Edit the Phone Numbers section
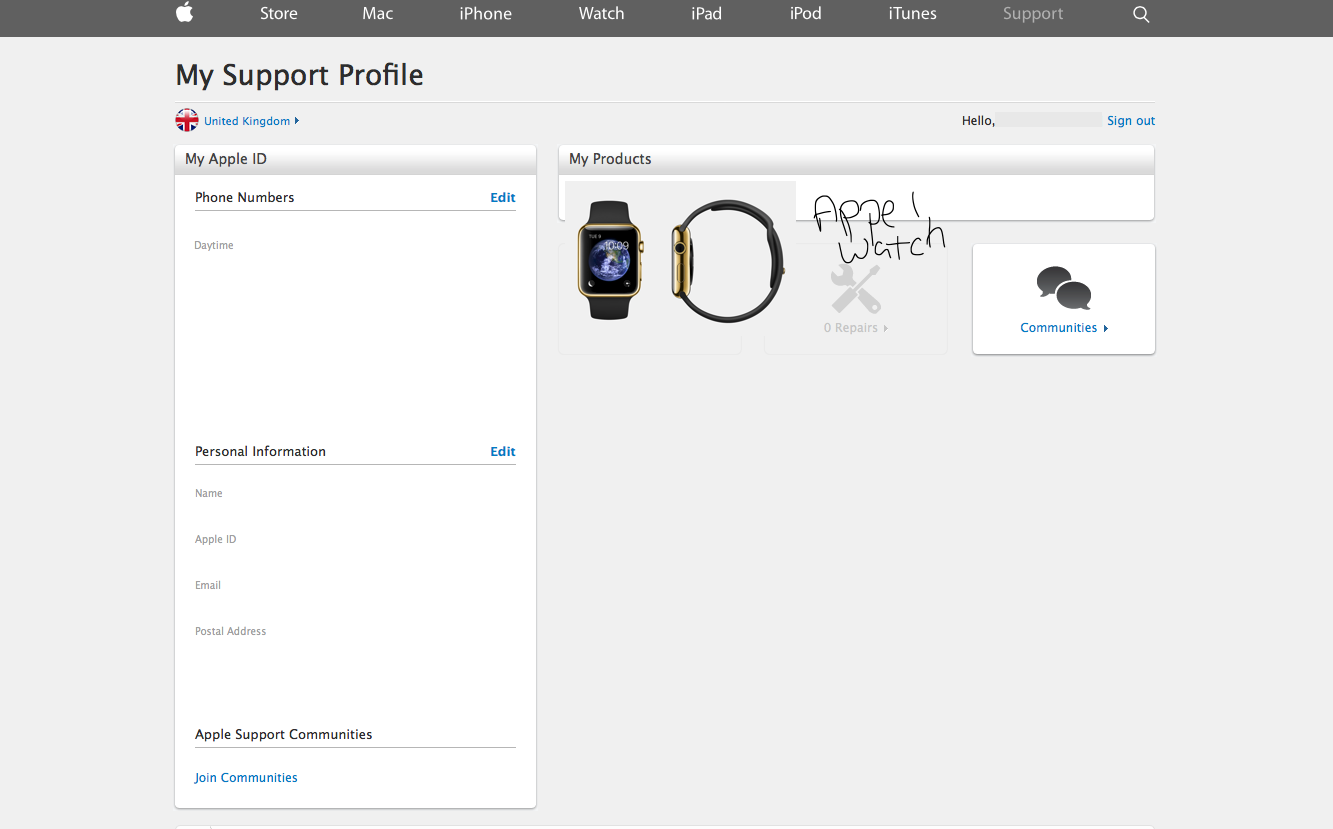 [x=503, y=198]
